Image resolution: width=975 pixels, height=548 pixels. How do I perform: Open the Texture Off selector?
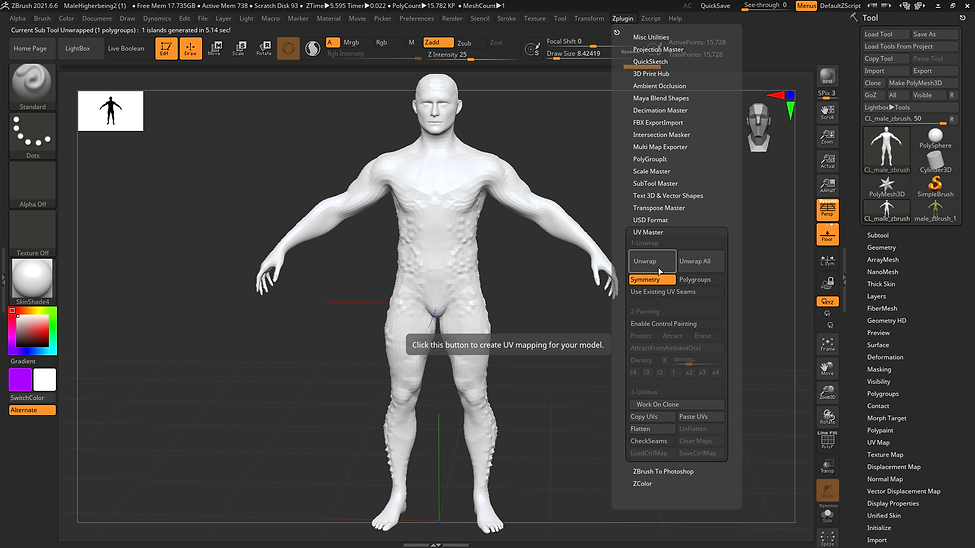click(x=32, y=233)
